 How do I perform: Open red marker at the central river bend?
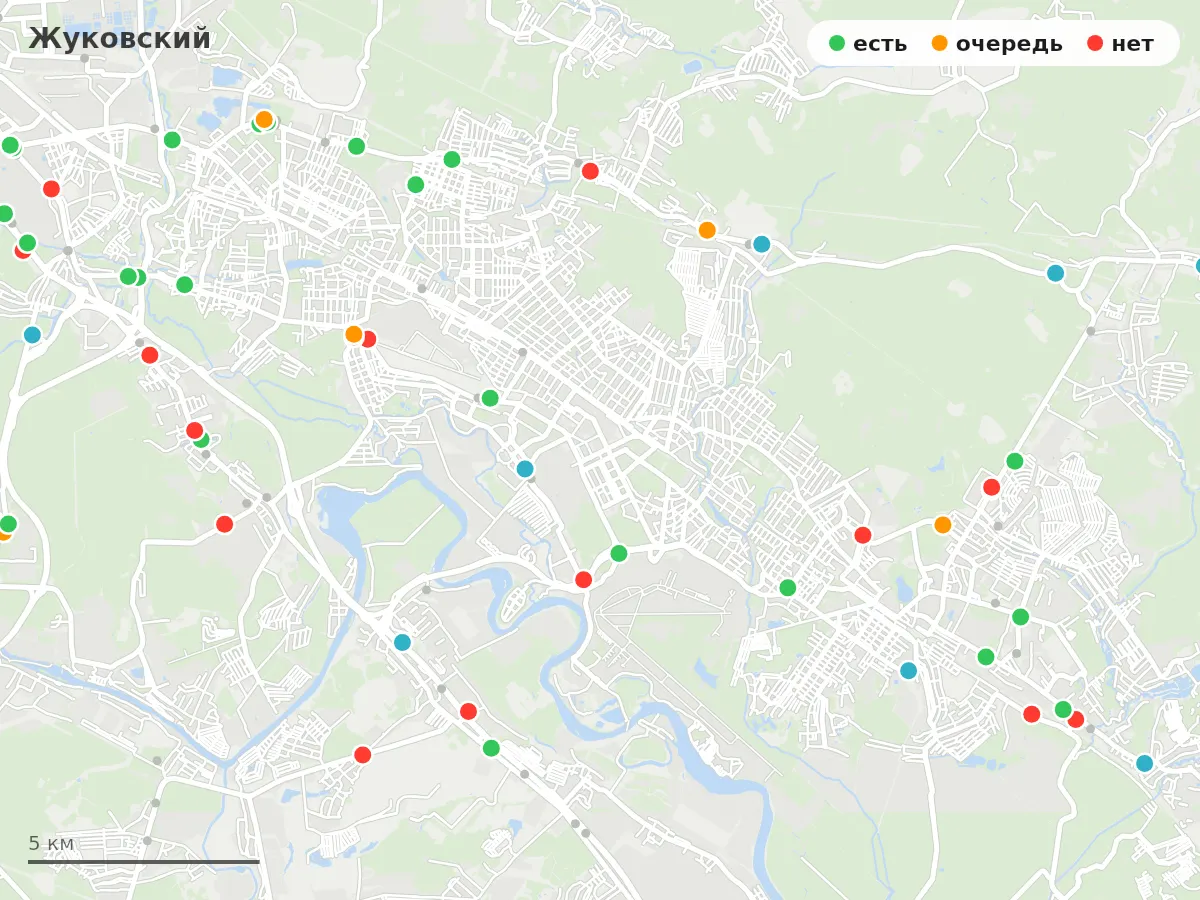[583, 579]
